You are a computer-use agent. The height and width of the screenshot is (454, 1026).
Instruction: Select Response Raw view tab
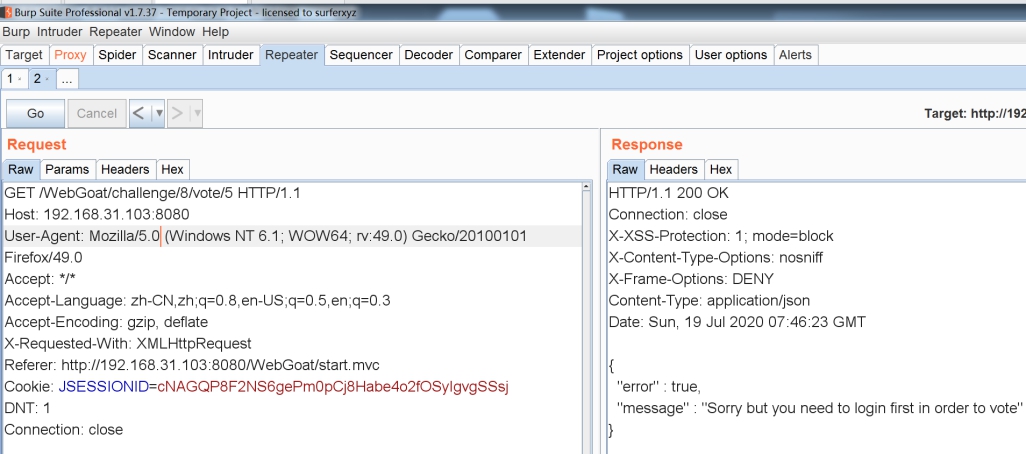click(625, 169)
